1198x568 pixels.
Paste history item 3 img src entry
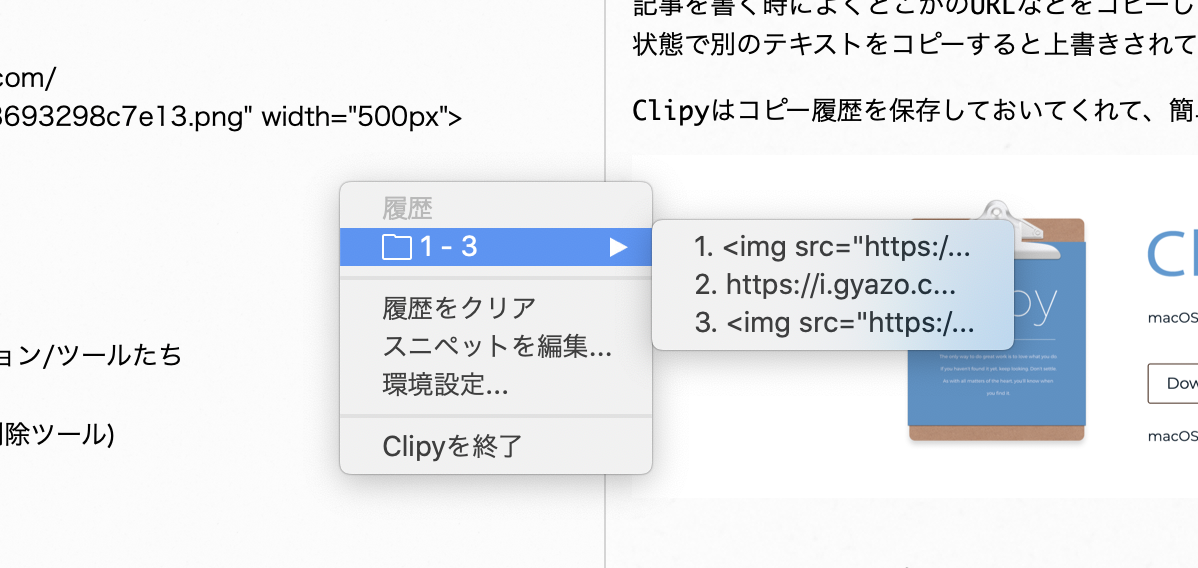[833, 323]
